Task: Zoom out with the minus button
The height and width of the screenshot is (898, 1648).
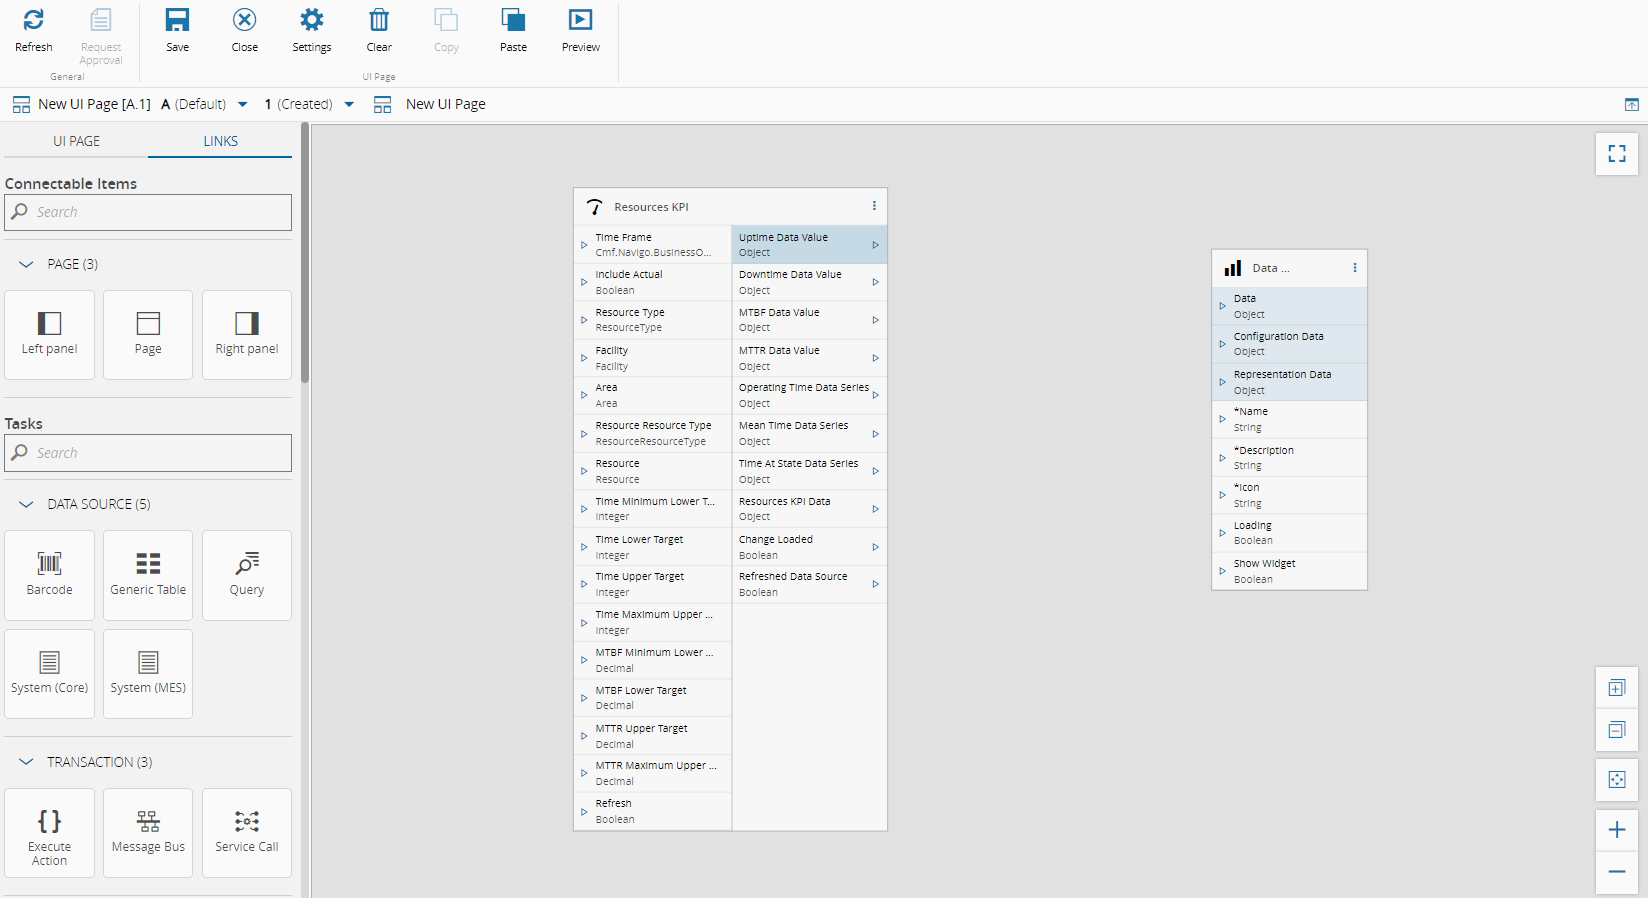Action: (1616, 872)
